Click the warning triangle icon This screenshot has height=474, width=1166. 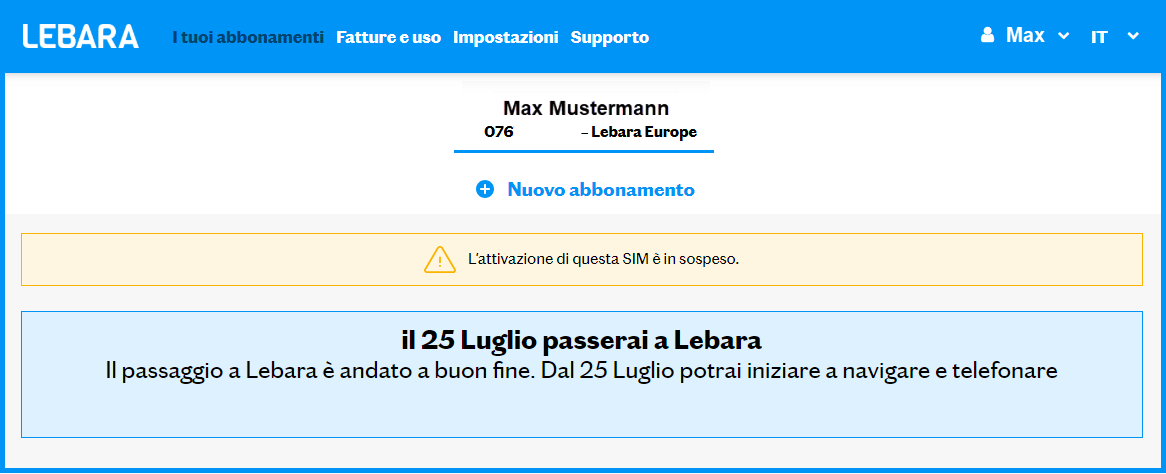pos(440,259)
